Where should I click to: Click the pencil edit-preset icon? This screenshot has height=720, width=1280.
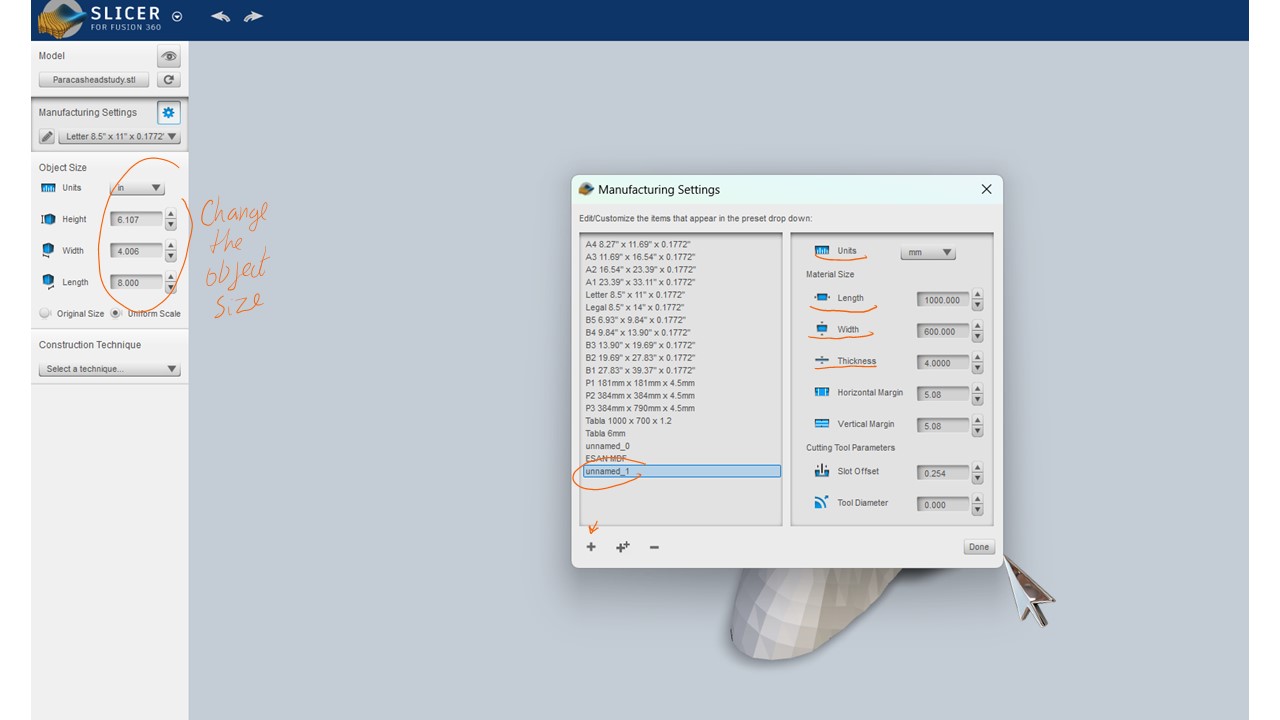coord(46,137)
